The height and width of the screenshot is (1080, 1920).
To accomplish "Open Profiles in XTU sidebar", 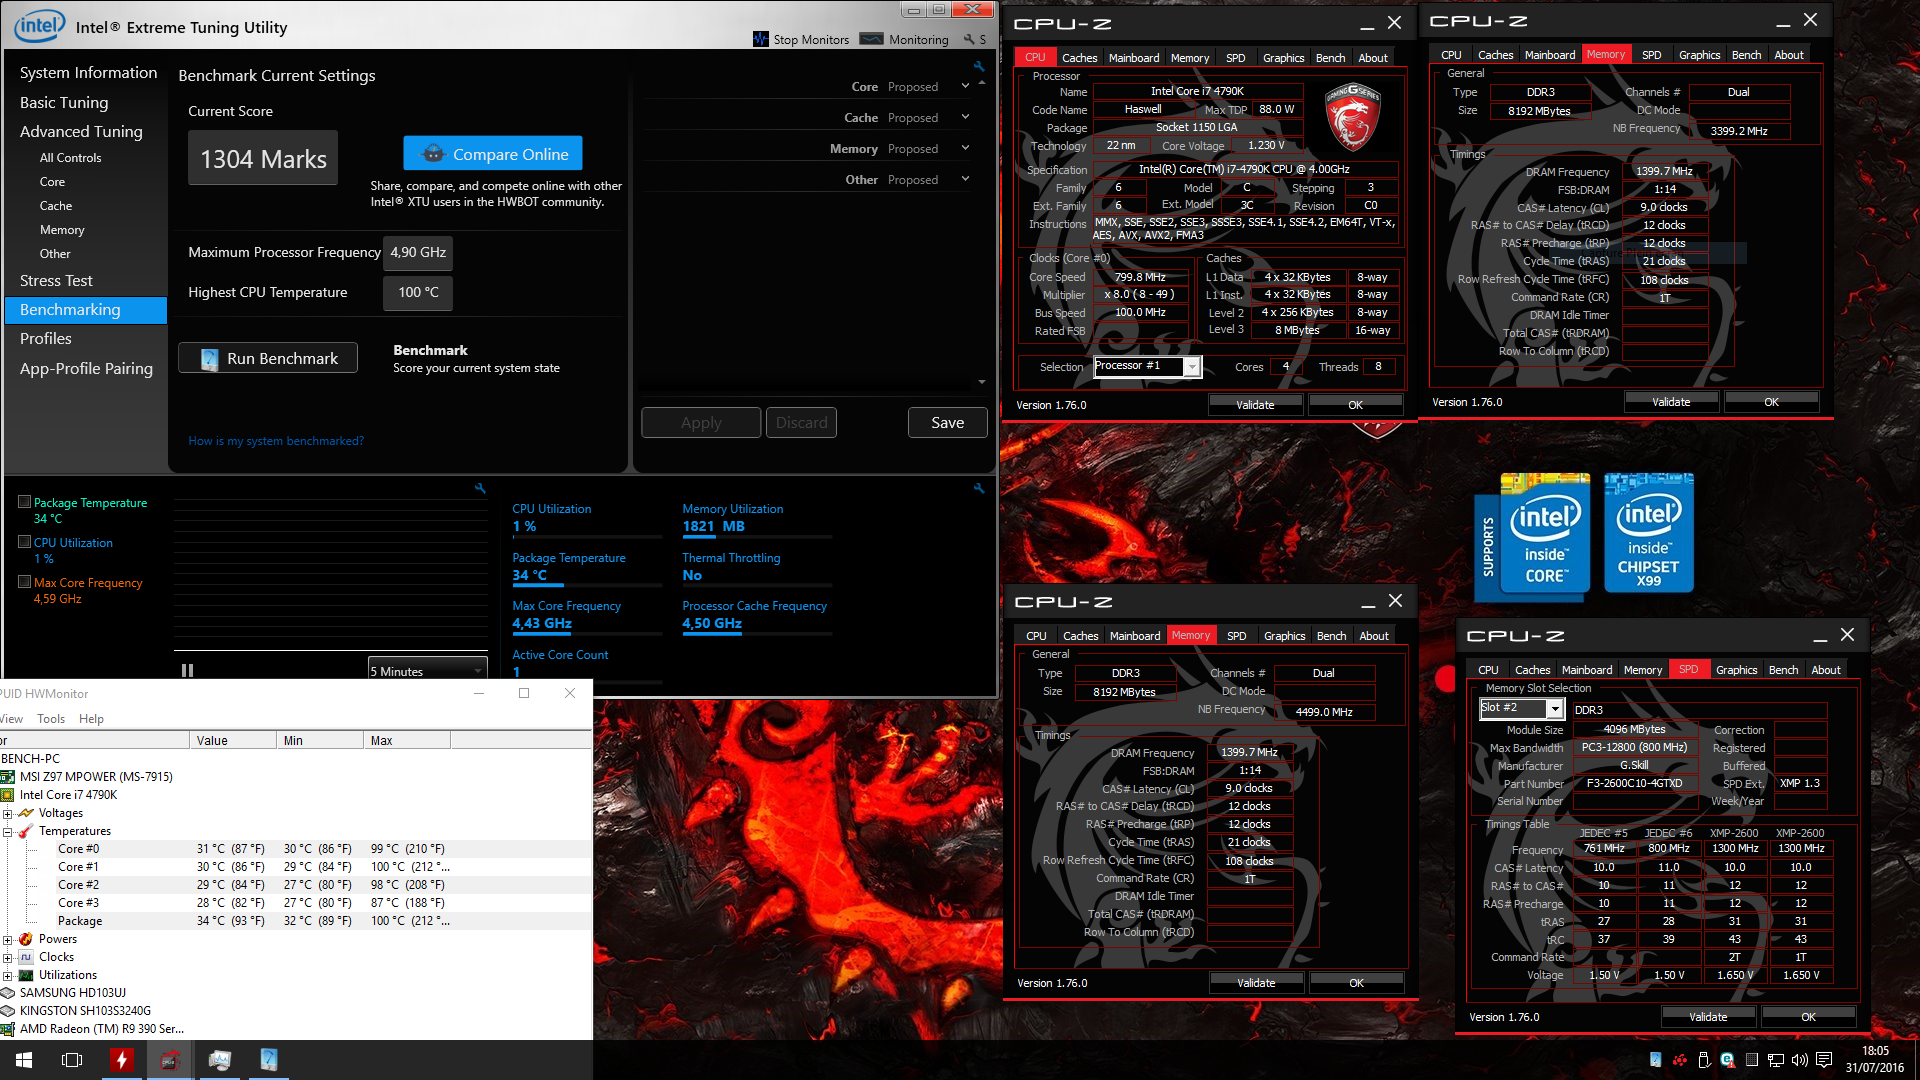I will 46,339.
